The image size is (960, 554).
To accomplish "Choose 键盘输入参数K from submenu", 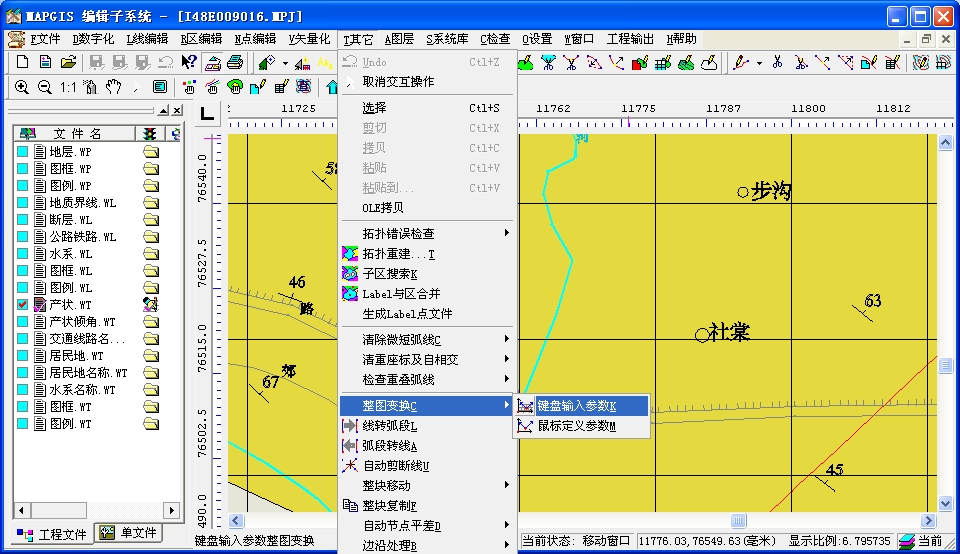I will [582, 406].
